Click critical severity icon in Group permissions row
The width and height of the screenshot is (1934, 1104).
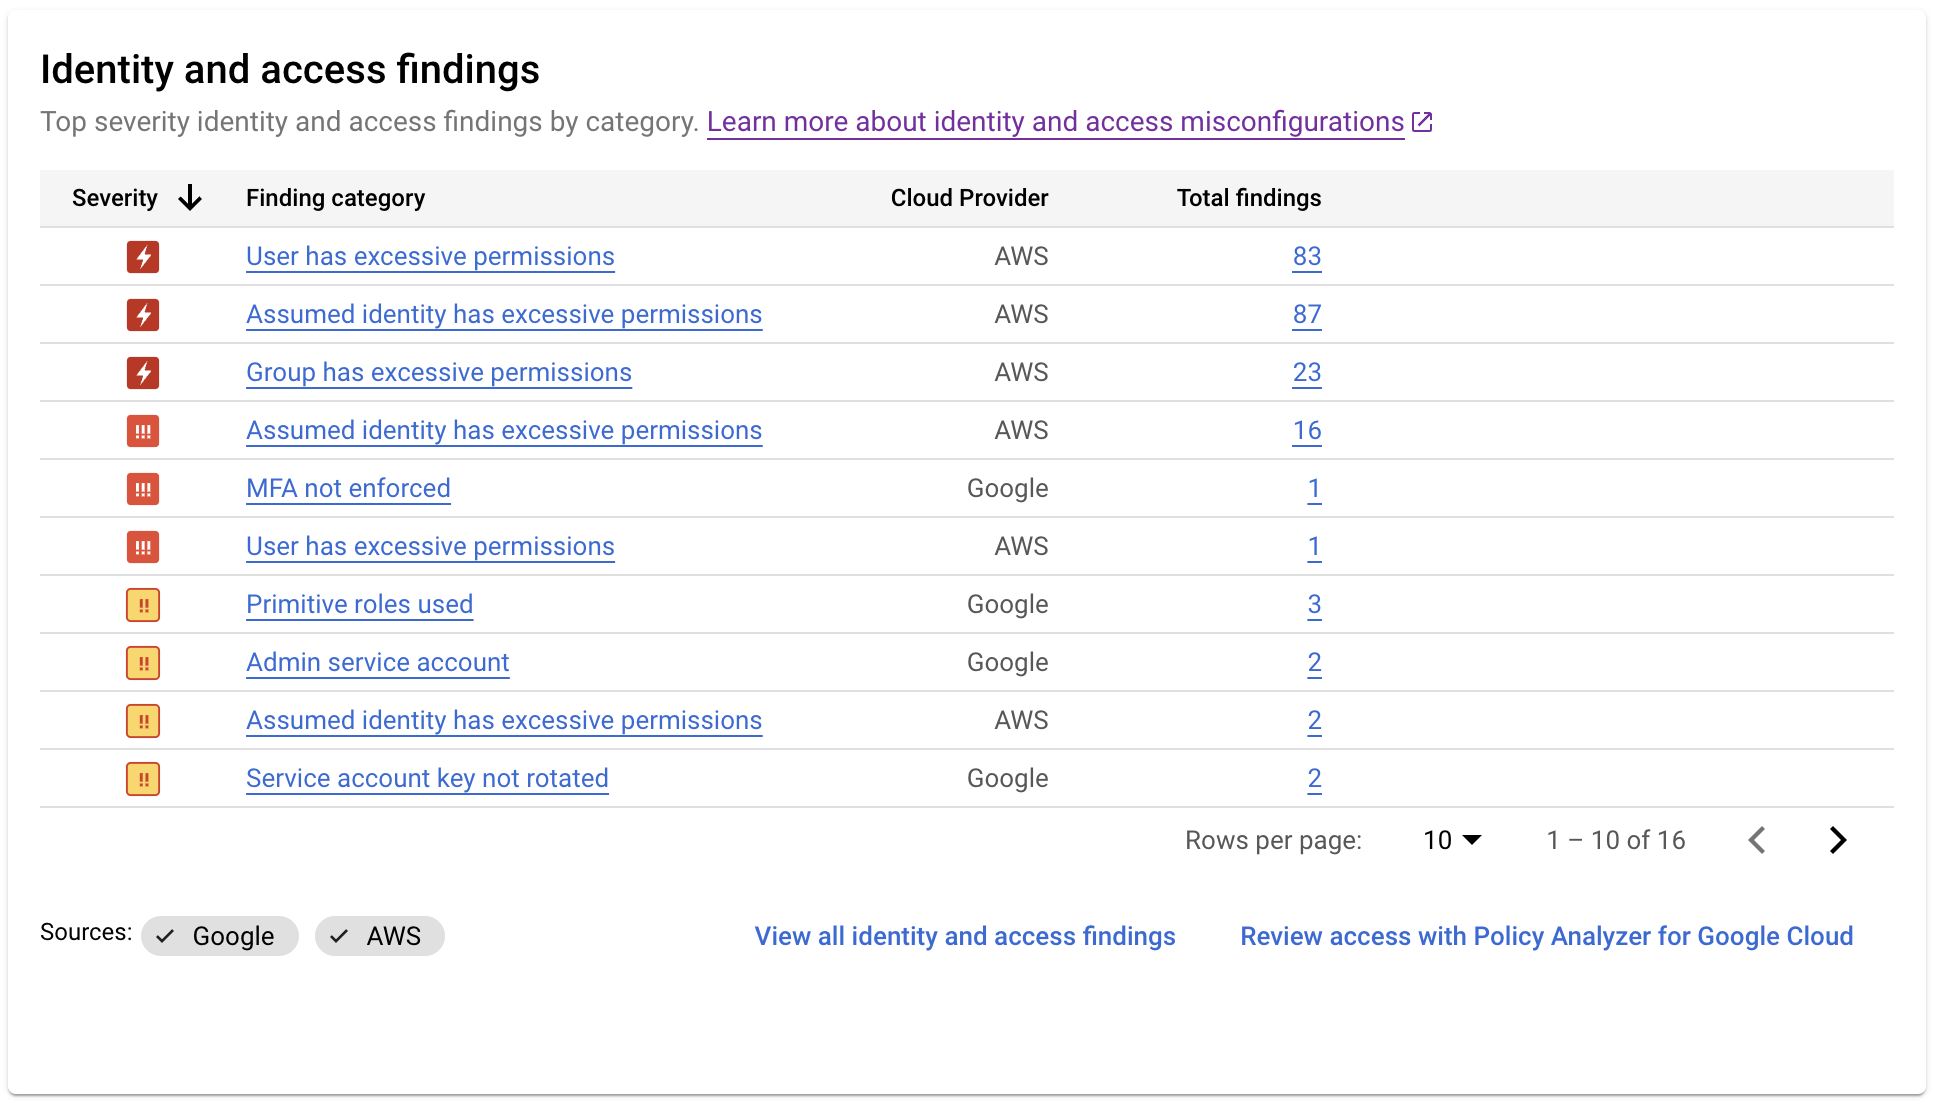pos(143,373)
